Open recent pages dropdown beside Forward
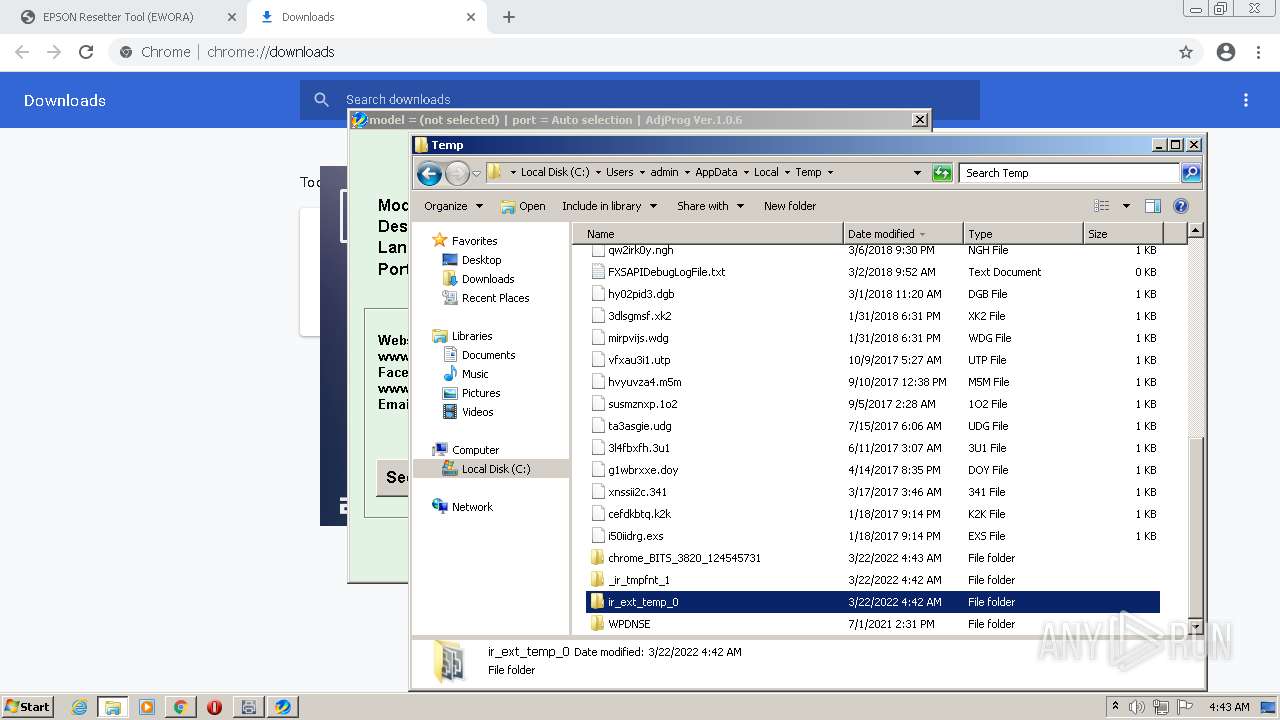The width and height of the screenshot is (1280, 720). pos(476,173)
